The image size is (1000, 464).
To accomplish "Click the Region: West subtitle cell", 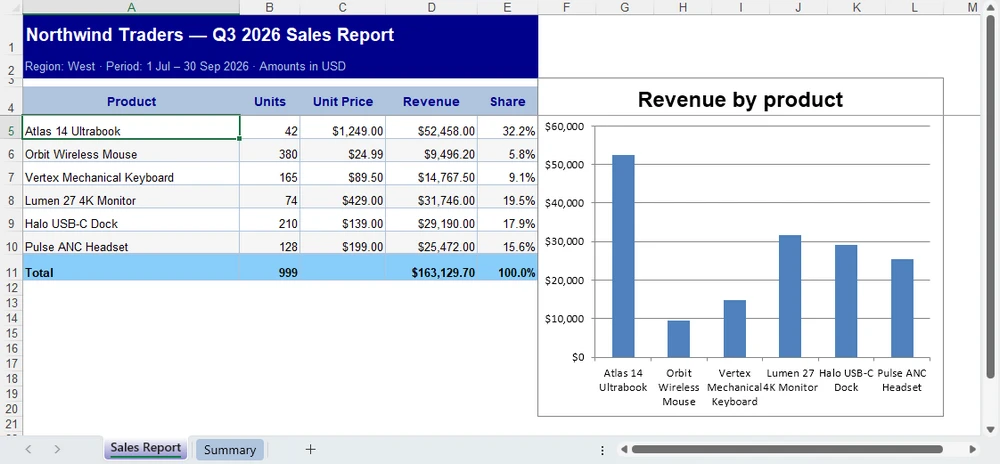I will 280,66.
